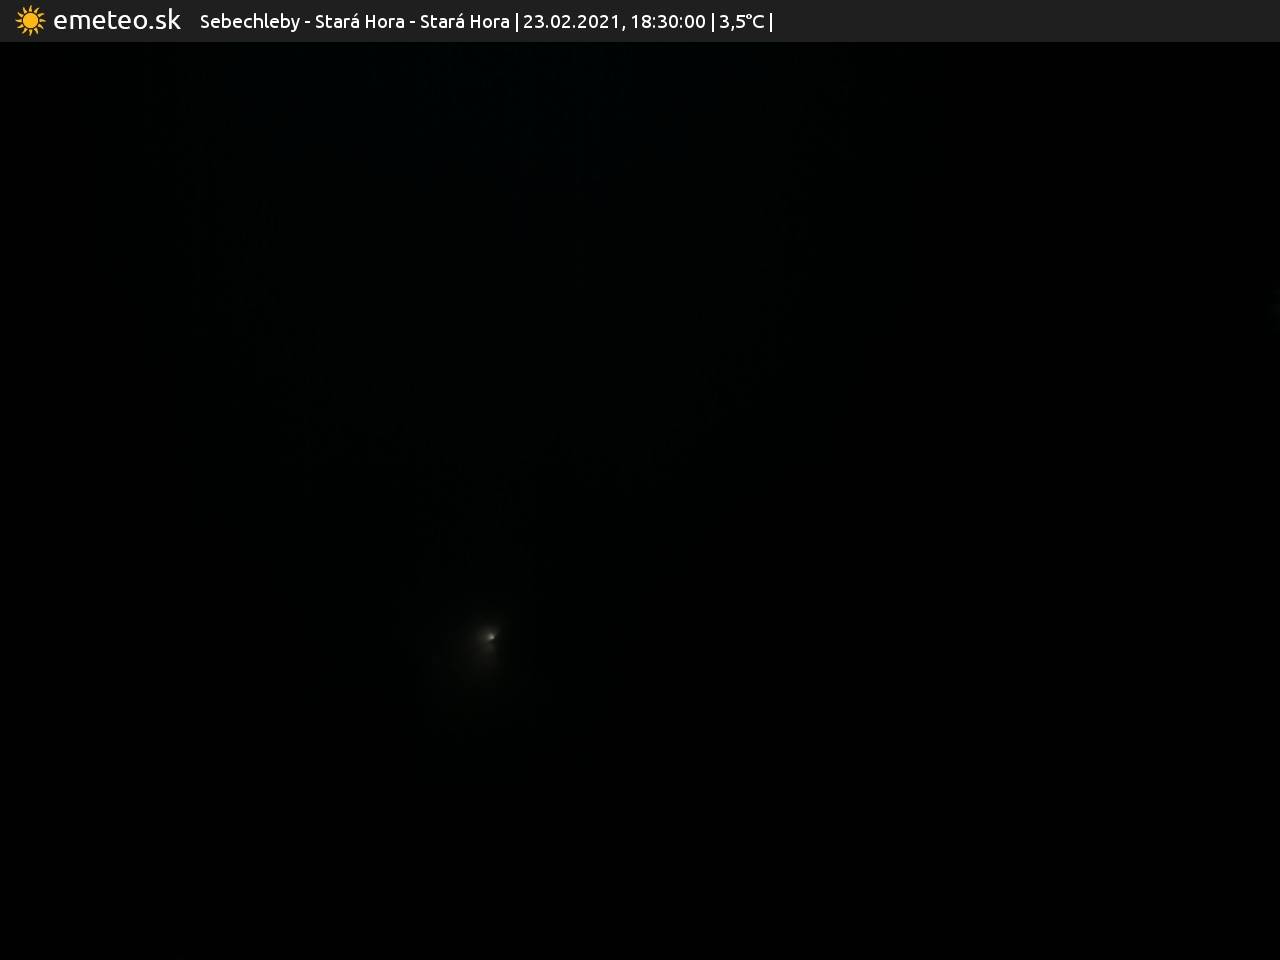Click the center of the dark webcam image
Screen dimensions: 1280x960
click(x=640, y=500)
